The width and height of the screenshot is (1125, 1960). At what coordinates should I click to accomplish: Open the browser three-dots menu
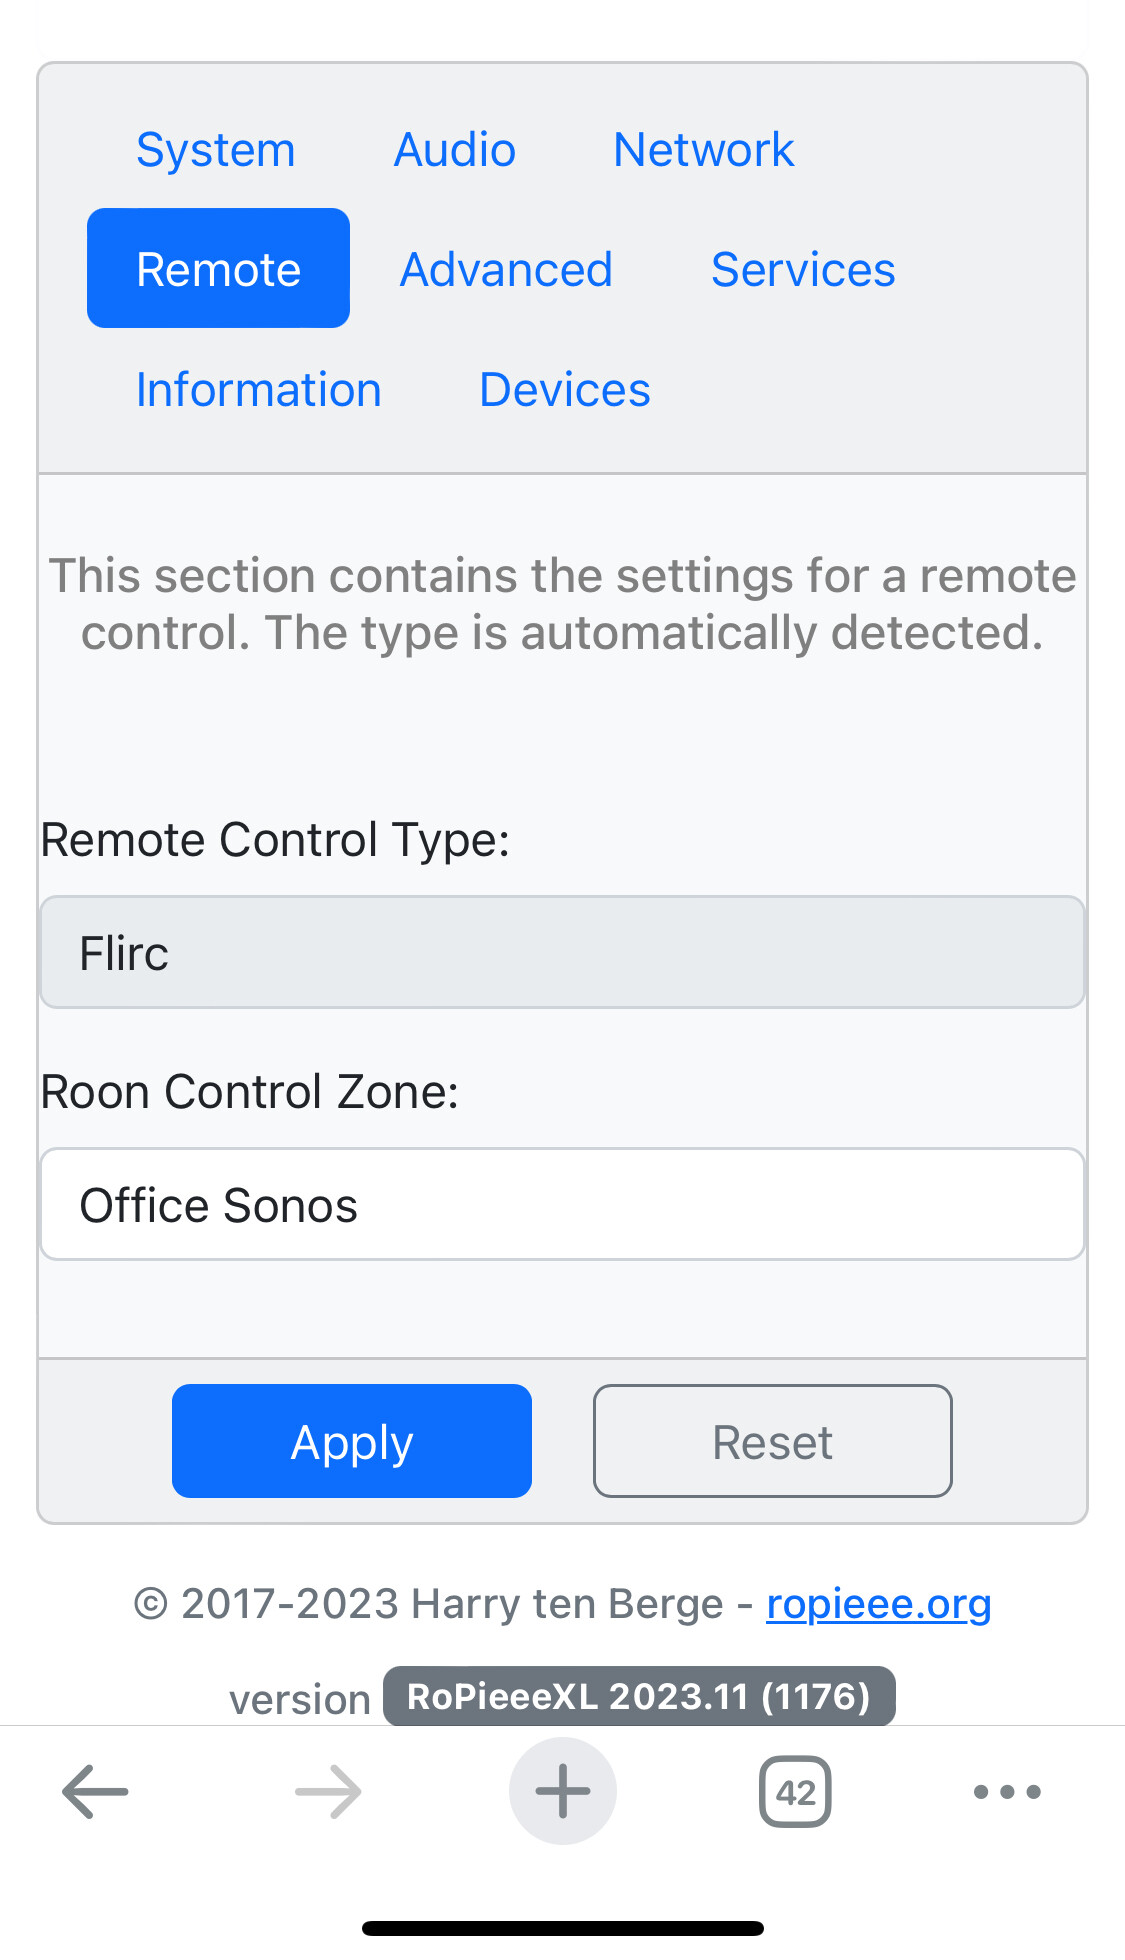1007,1791
